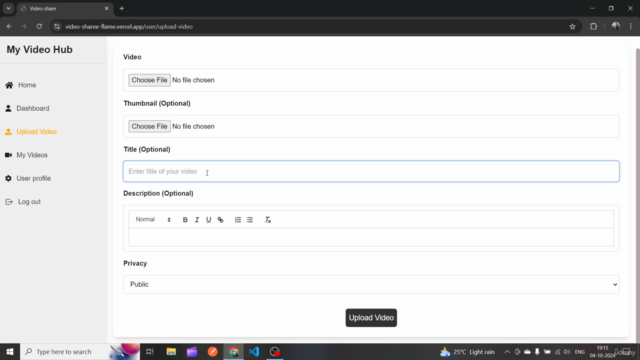The image size is (640, 360).
Task: Toggle underline in description editor
Action: pos(209,220)
